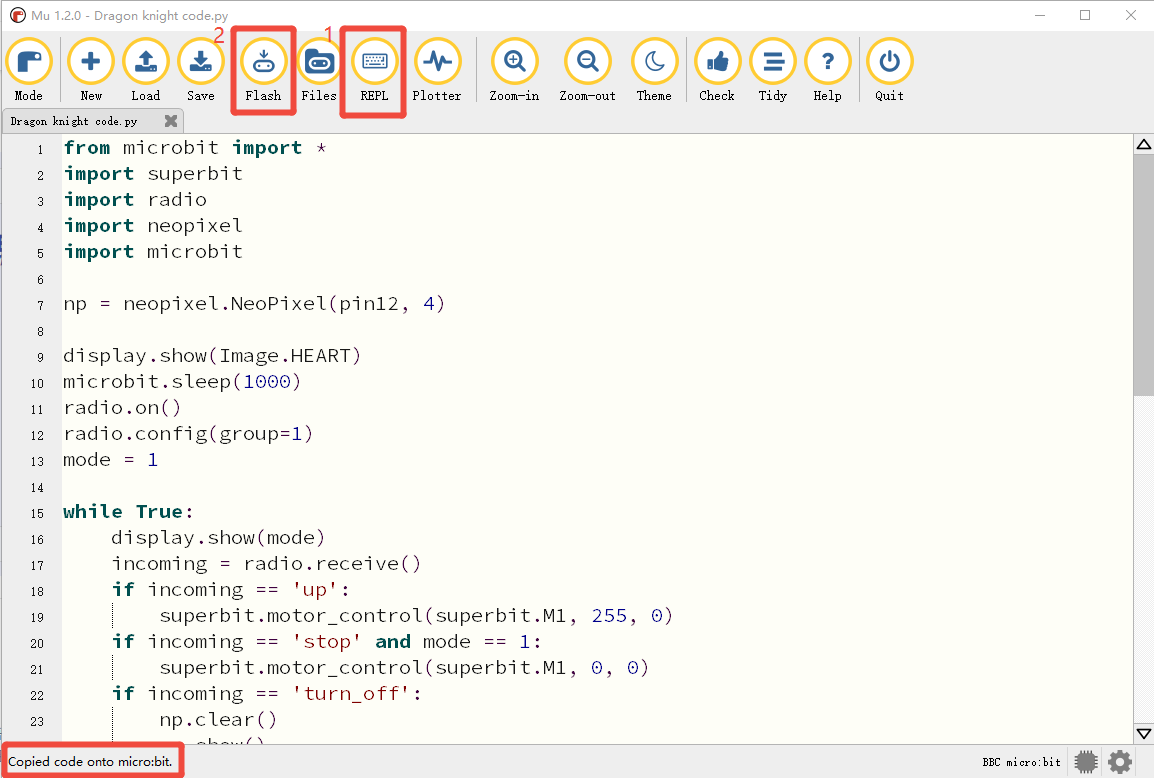Click the 'import neopixel' line
Image resolution: width=1154 pixels, height=778 pixels.
click(153, 225)
